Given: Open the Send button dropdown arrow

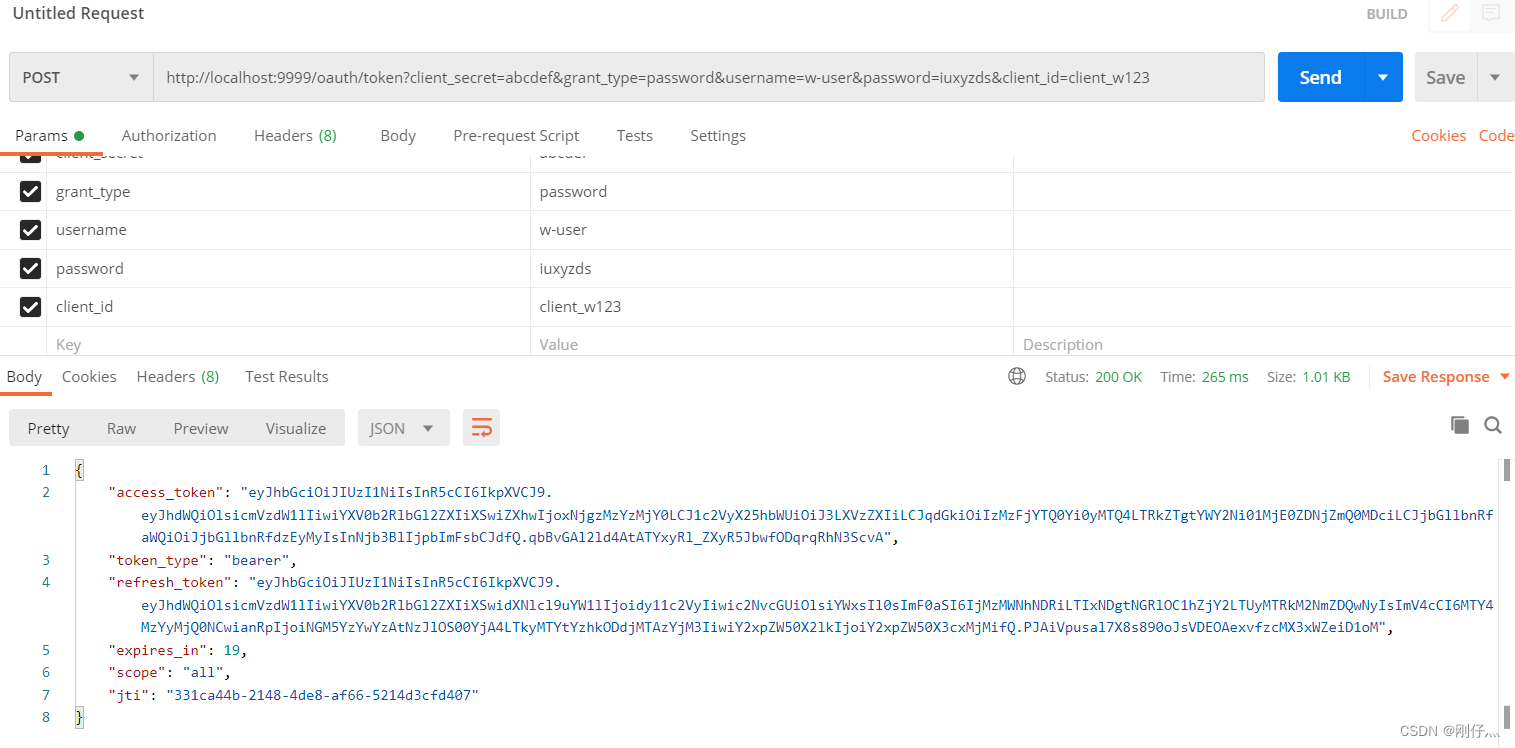Looking at the screenshot, I should coord(1383,77).
